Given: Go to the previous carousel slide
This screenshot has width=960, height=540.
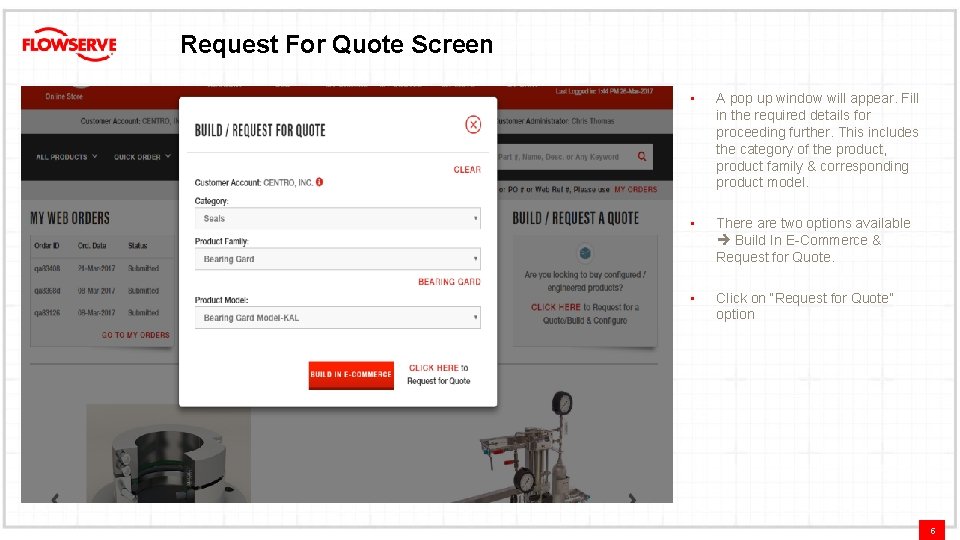Looking at the screenshot, I should (55, 498).
